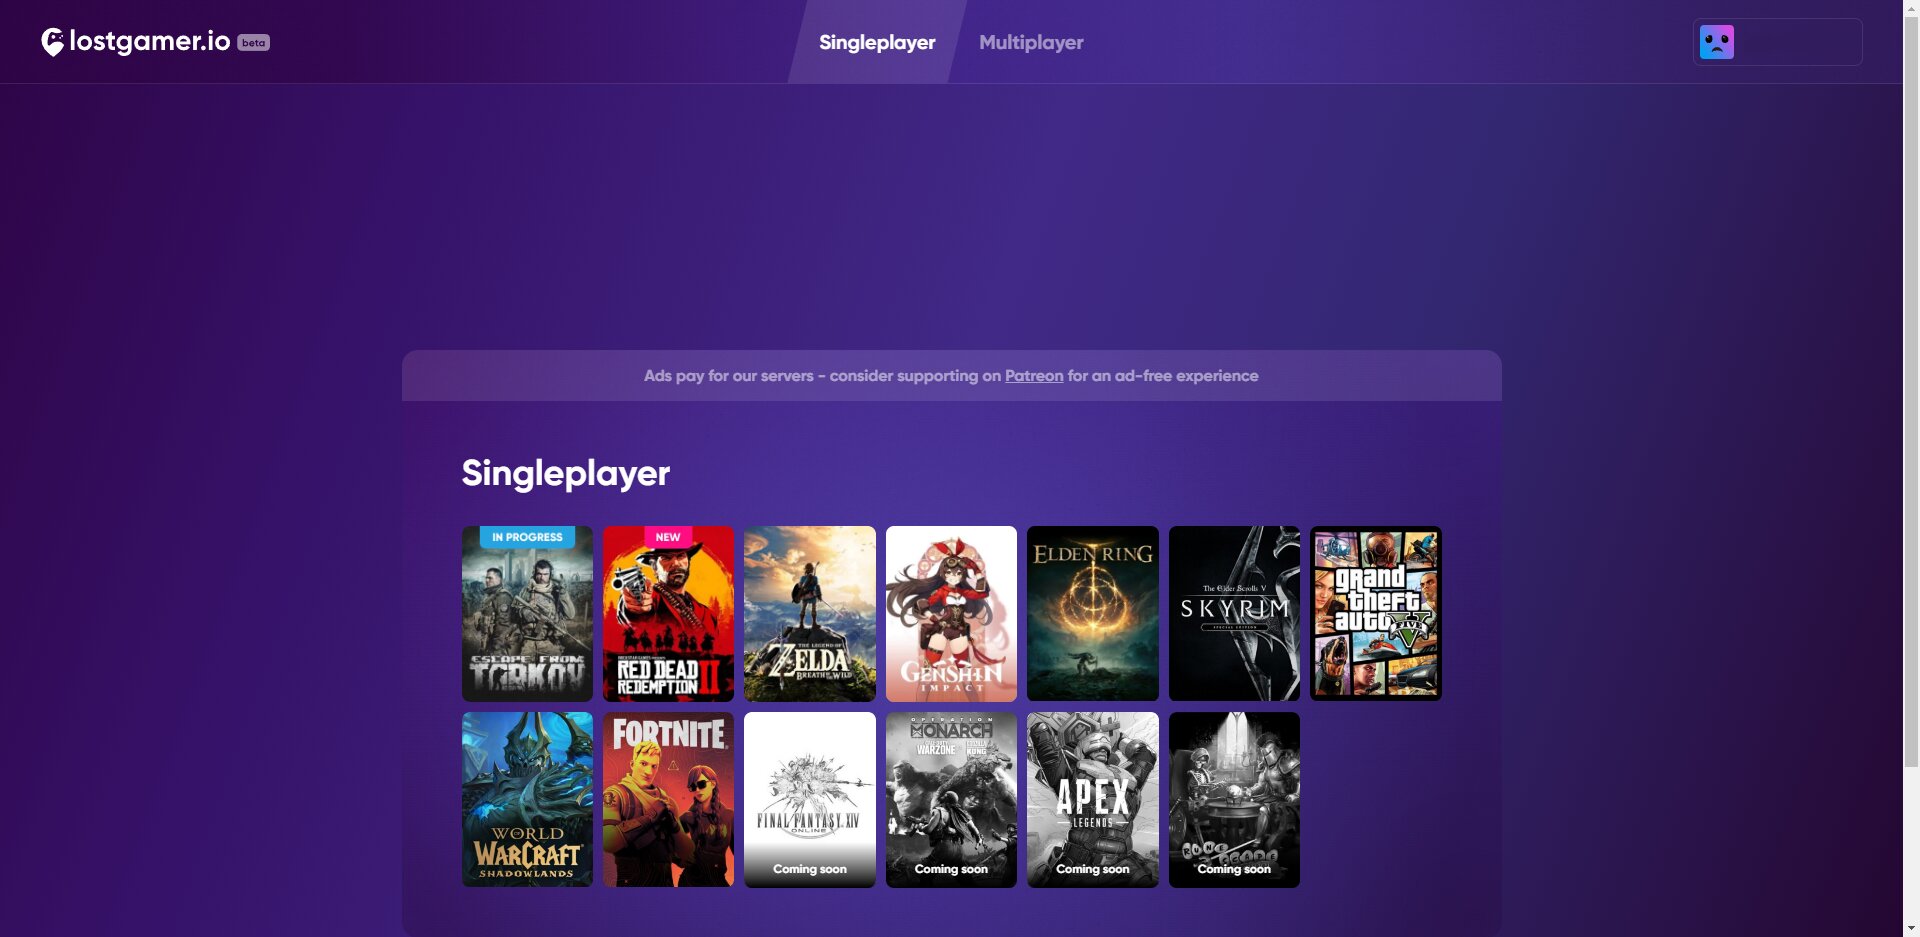Switch to the Multiplayer tab
The height and width of the screenshot is (937, 1920).
click(1031, 42)
